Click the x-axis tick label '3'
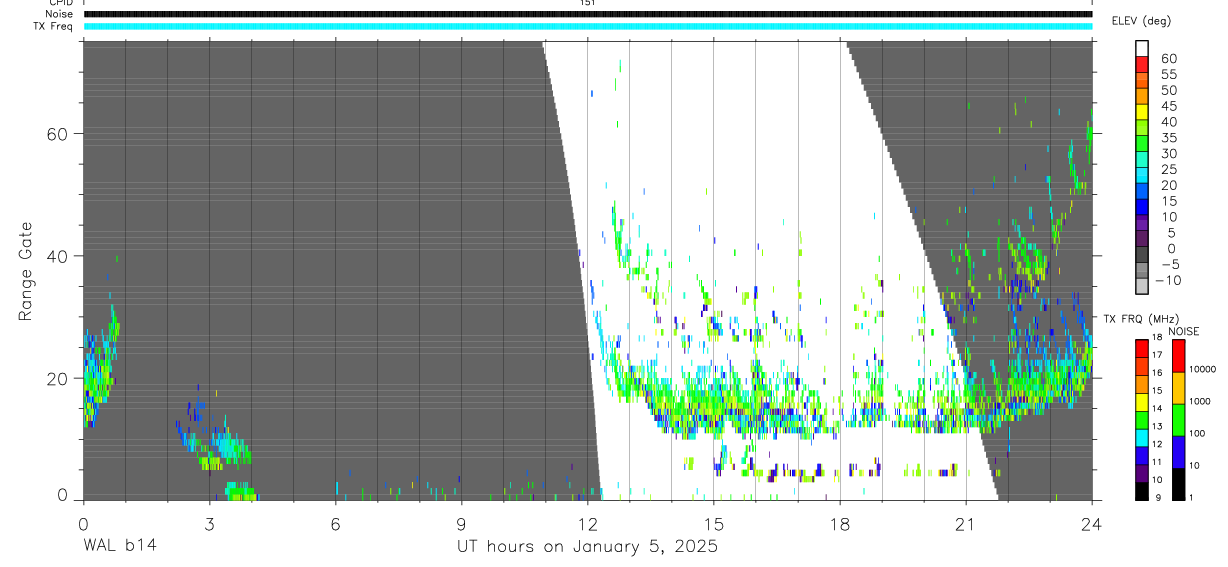Image resolution: width=1228 pixels, height=567 pixels. pyautogui.click(x=208, y=523)
